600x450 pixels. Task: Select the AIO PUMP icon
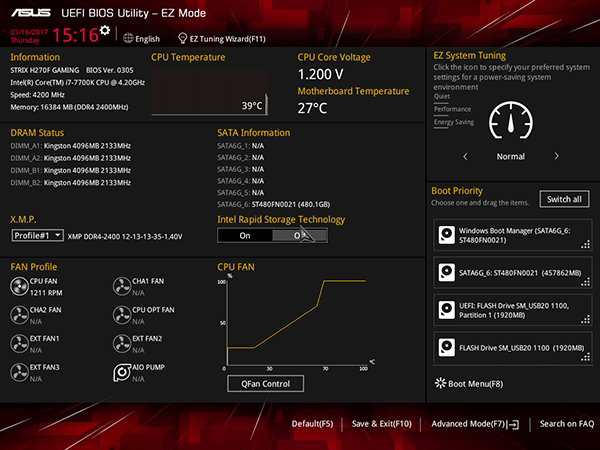click(122, 373)
